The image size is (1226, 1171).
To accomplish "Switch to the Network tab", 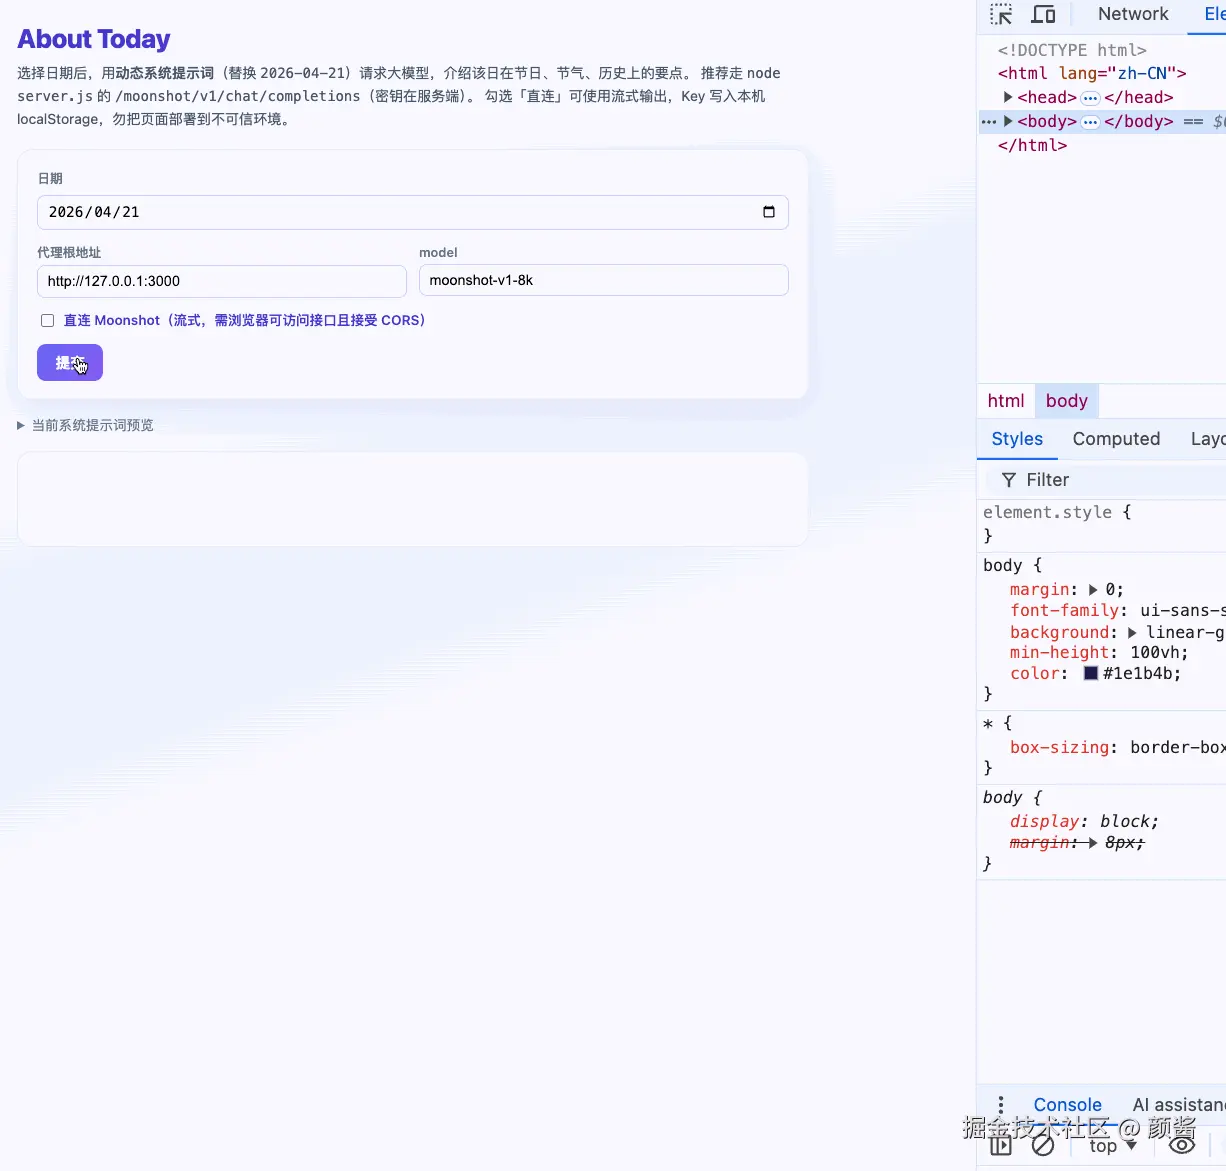I will [x=1133, y=14].
